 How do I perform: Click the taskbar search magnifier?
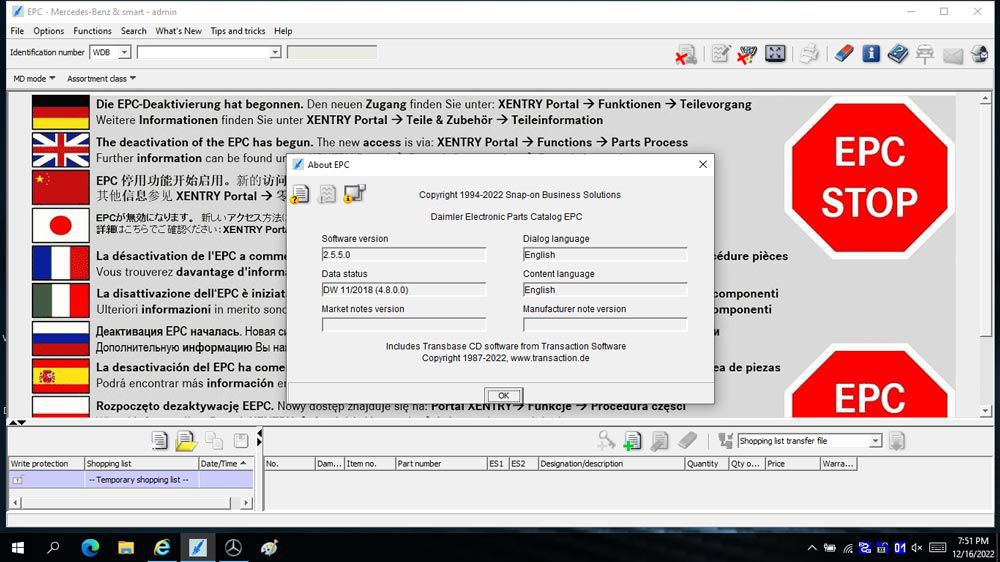tap(54, 547)
